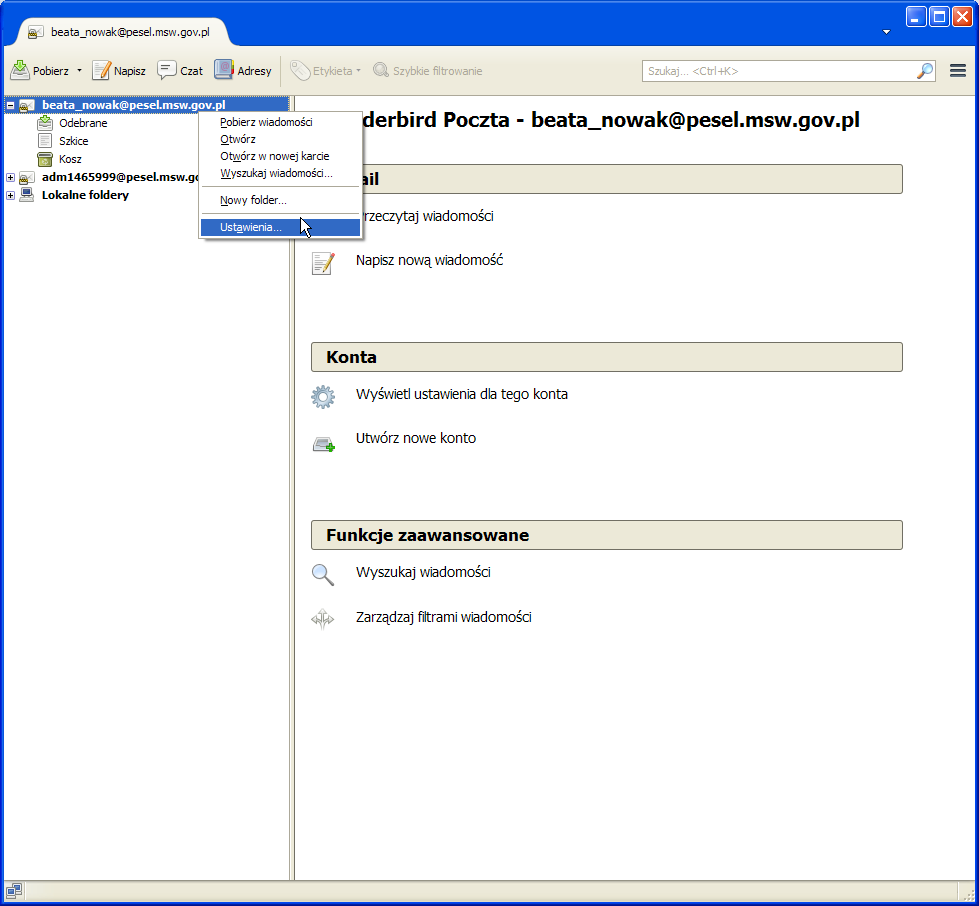Collapse the beata_nowak account tree
Screen dimensions: 979x906
point(11,106)
